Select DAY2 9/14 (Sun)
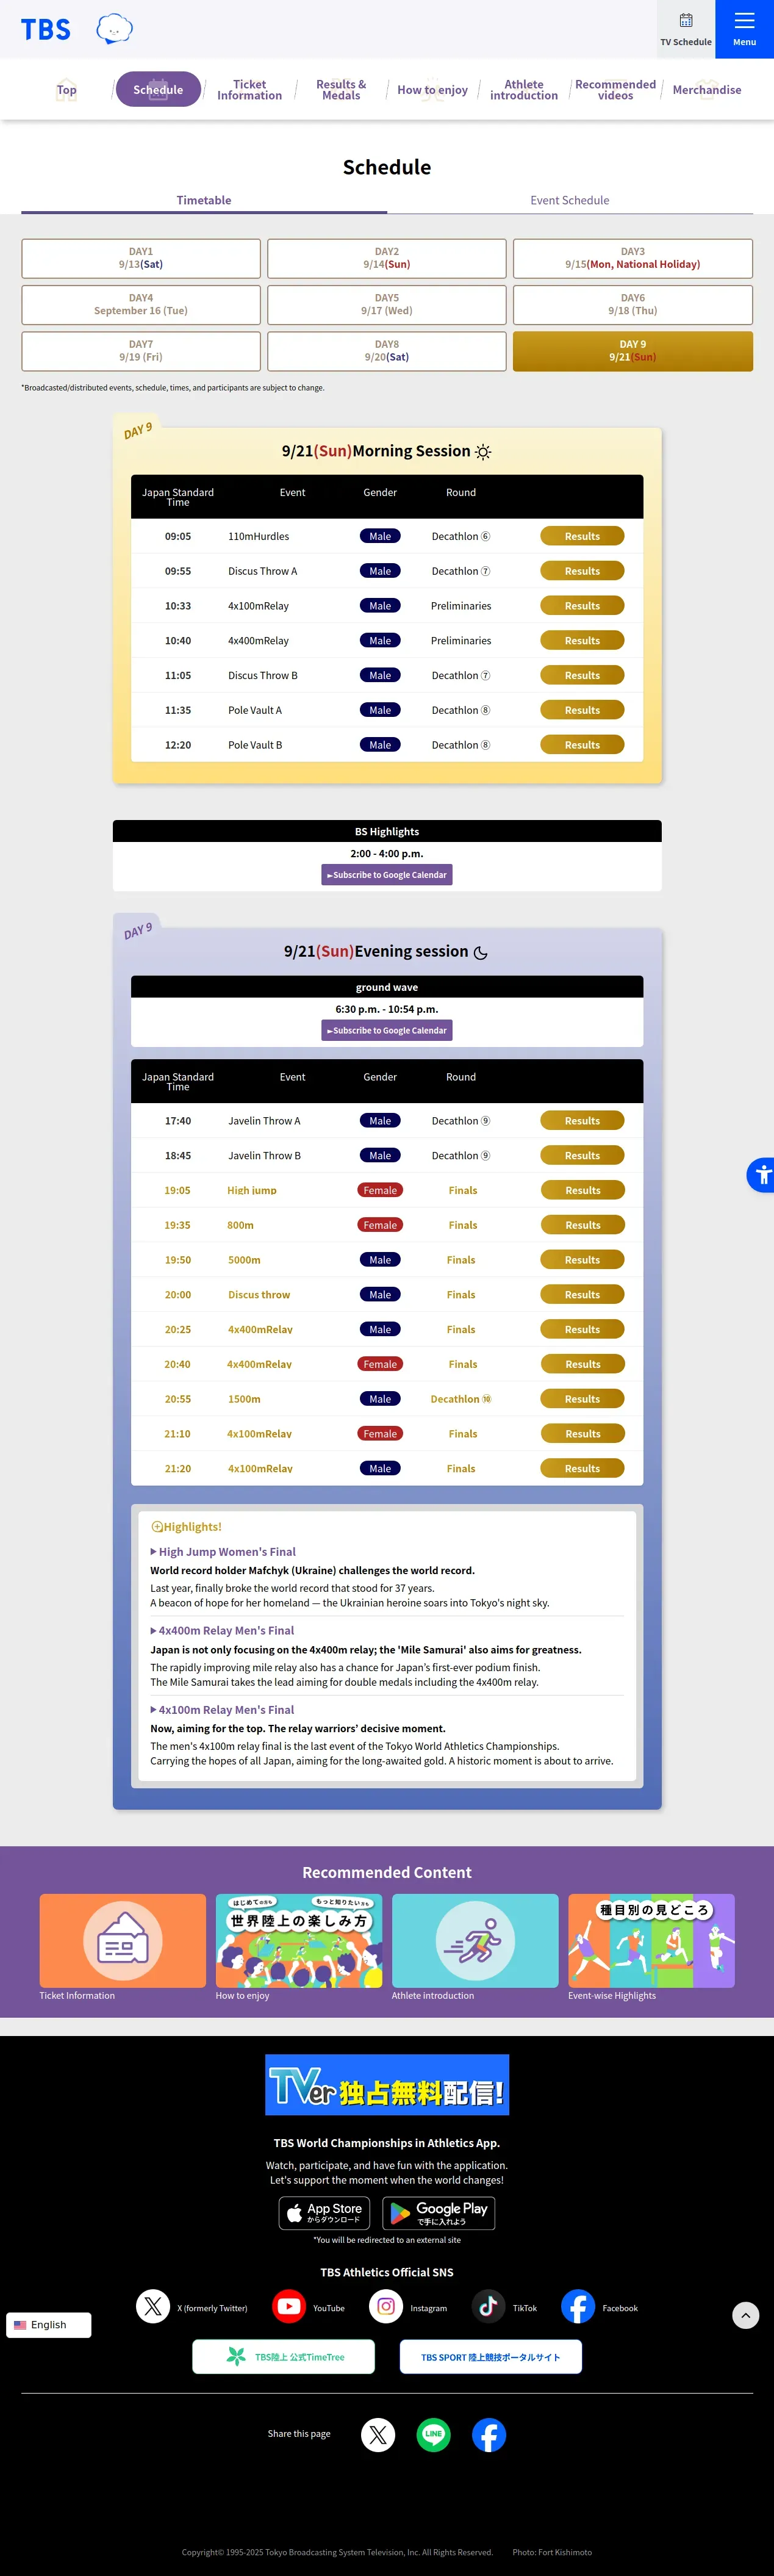Screen dimensions: 774x2576 click(x=387, y=258)
